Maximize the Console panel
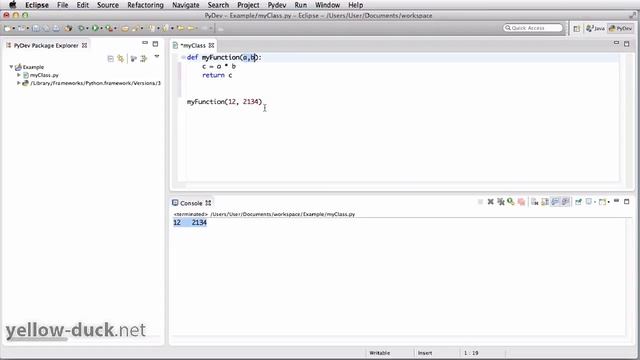The width and height of the screenshot is (640, 360). [627, 201]
